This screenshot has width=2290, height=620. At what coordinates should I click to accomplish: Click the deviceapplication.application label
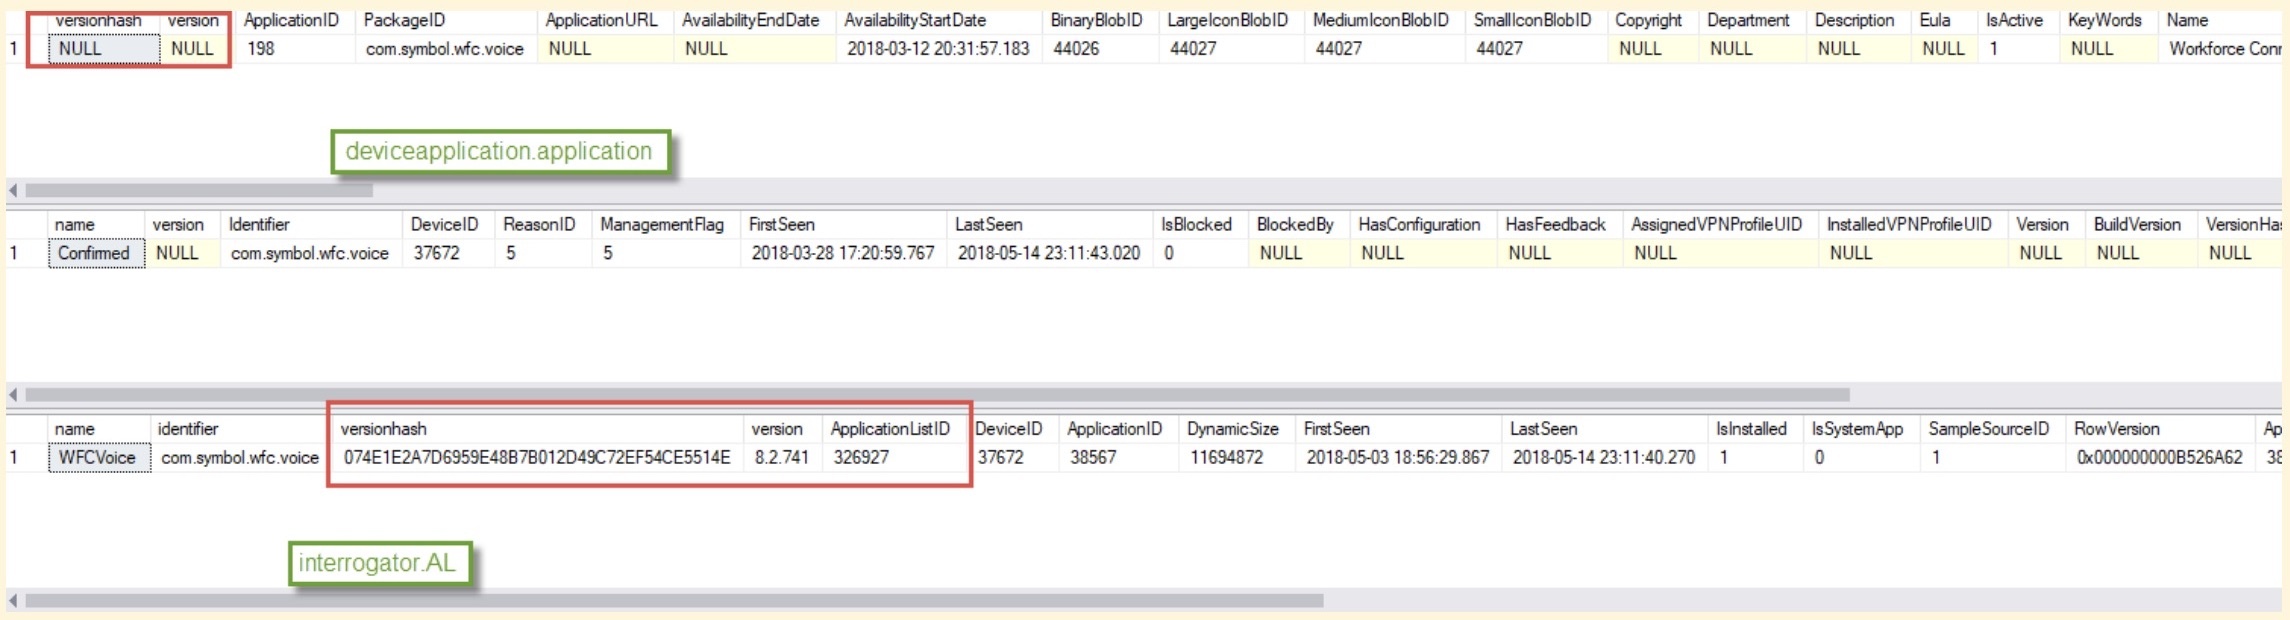(499, 152)
